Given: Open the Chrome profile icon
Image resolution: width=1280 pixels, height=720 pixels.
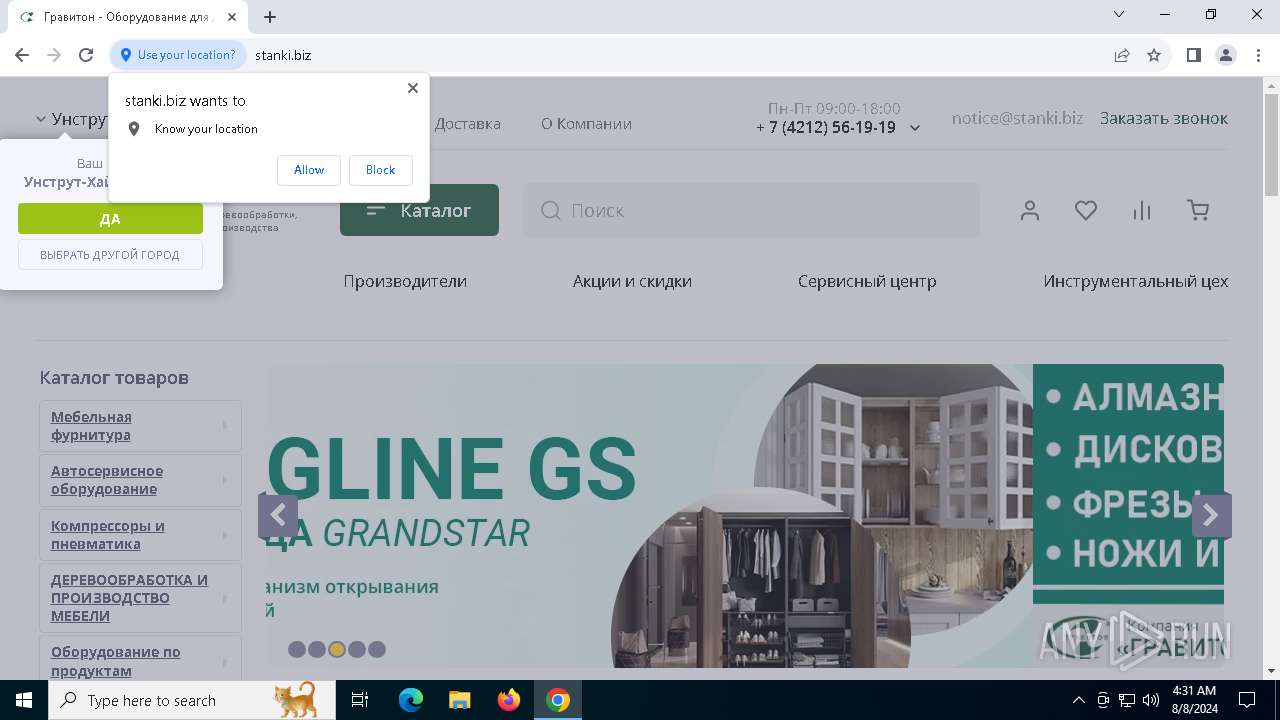Looking at the screenshot, I should pyautogui.click(x=1226, y=55).
